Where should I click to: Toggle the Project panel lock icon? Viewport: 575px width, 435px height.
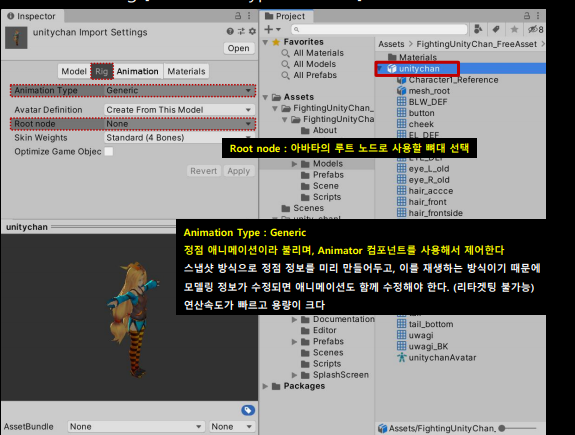tap(527, 15)
